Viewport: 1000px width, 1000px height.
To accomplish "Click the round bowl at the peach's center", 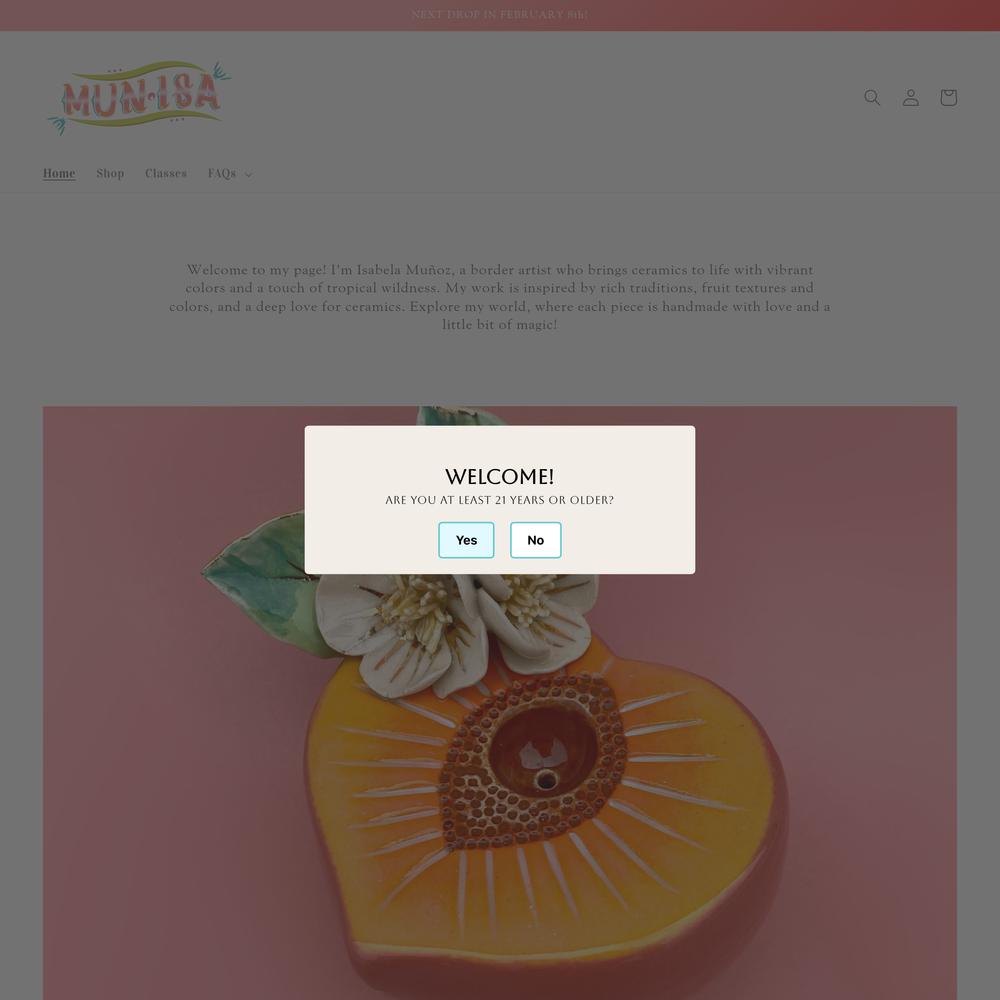I will point(543,750).
